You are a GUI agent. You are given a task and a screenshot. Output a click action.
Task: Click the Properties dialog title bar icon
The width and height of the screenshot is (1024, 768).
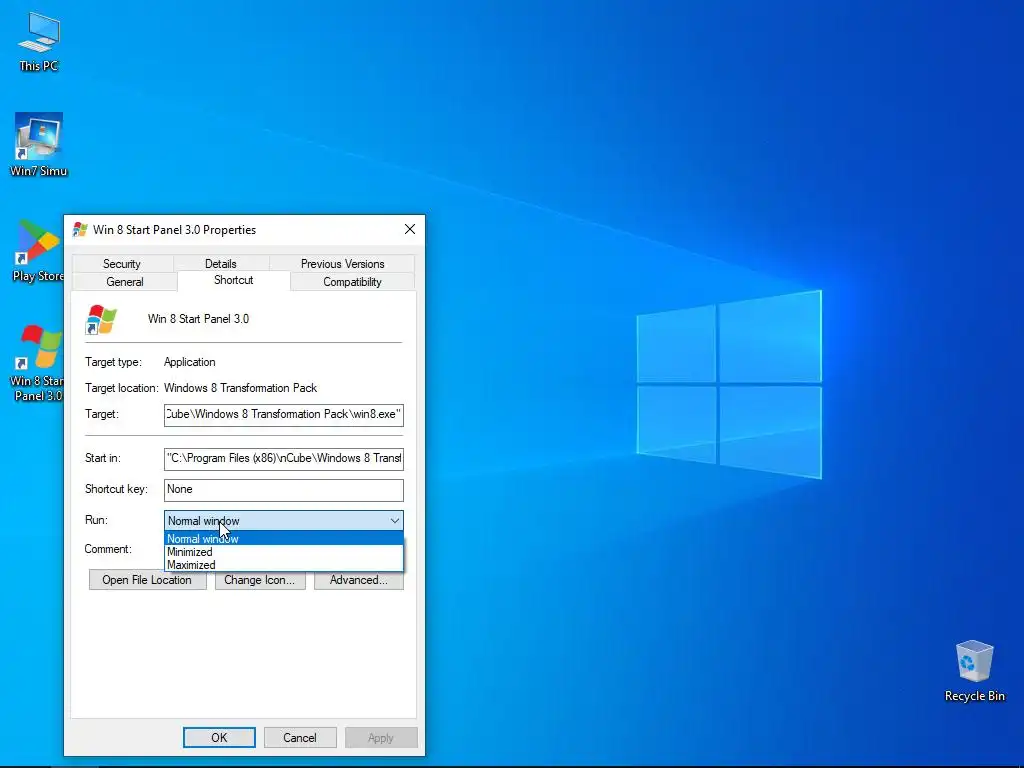pyautogui.click(x=80, y=229)
